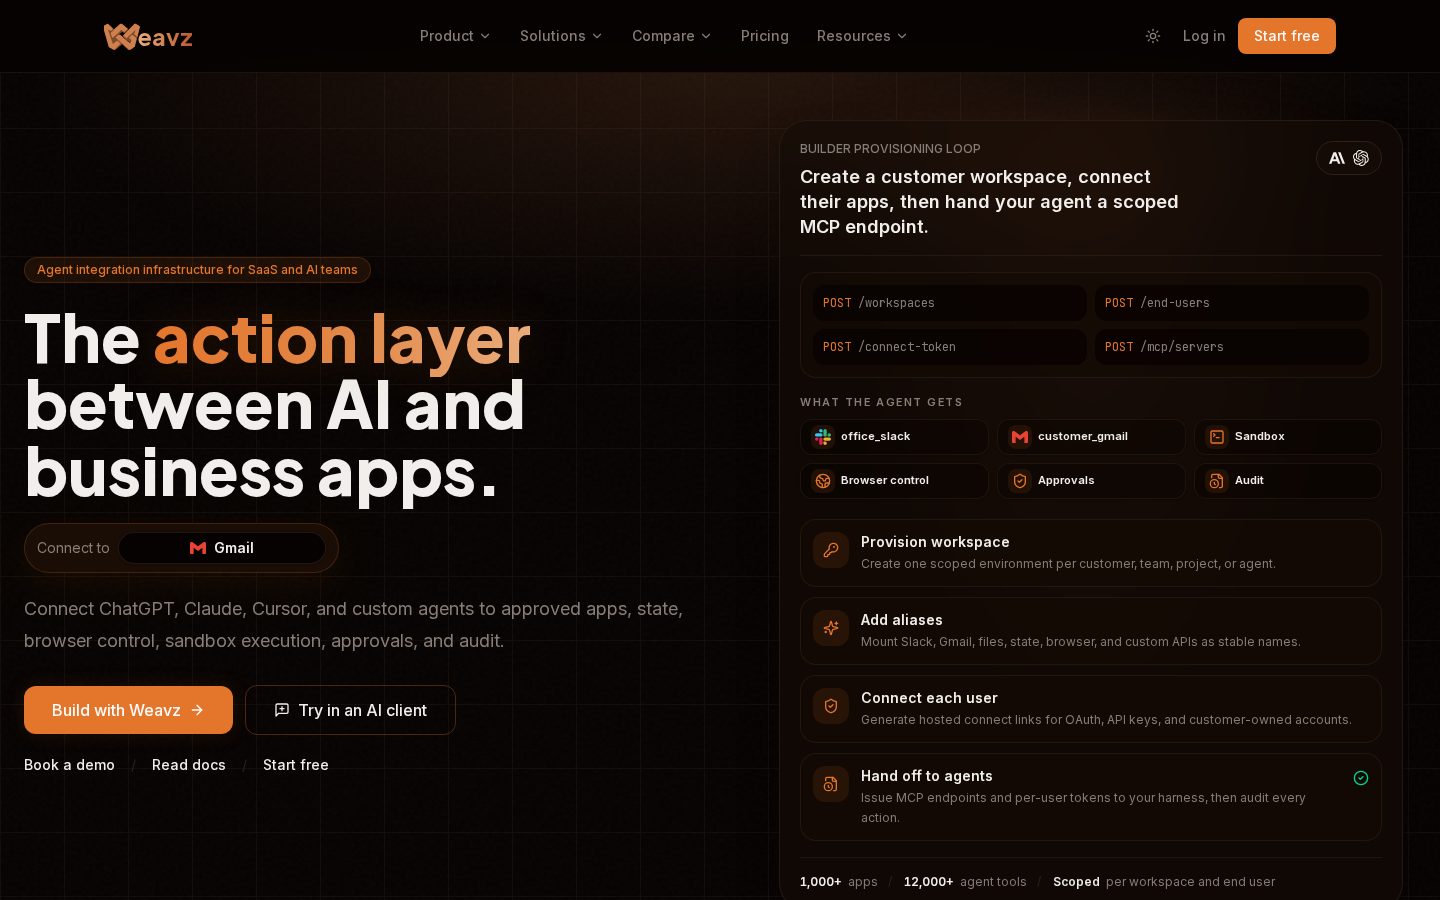
Task: Click the arrow on Build with Weavz button
Action: 197,710
